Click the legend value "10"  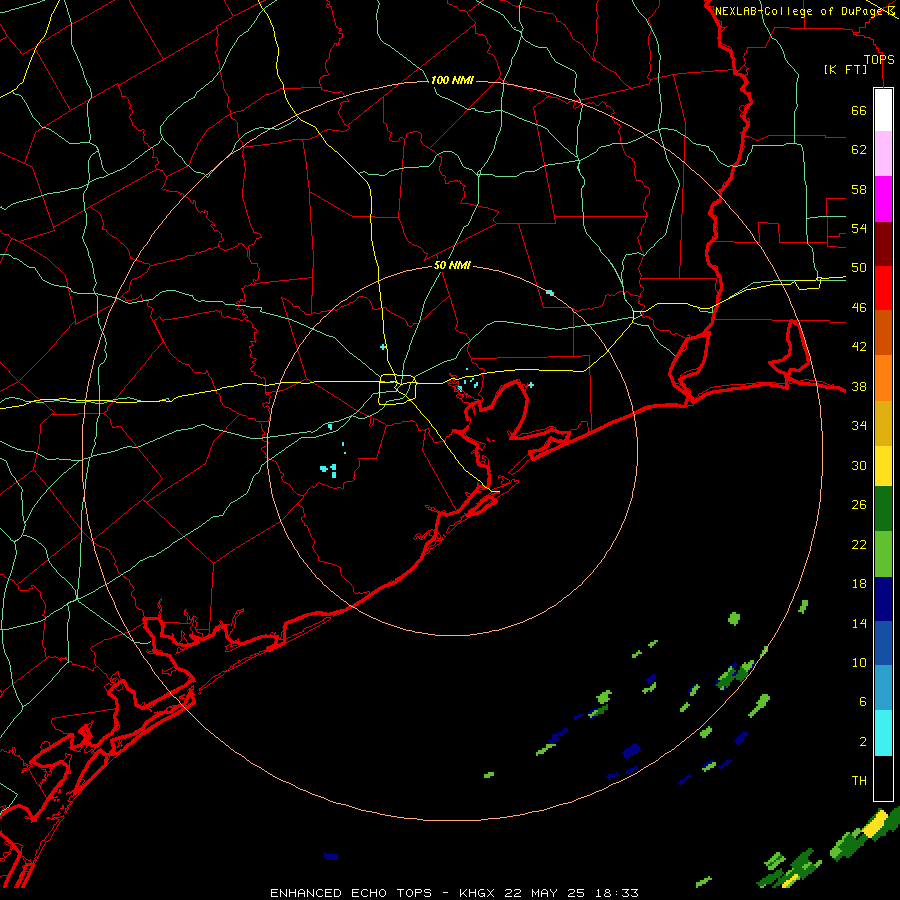pyautogui.click(x=859, y=663)
